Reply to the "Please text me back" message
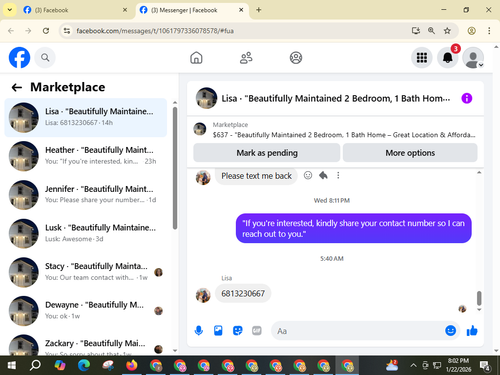 (x=323, y=175)
